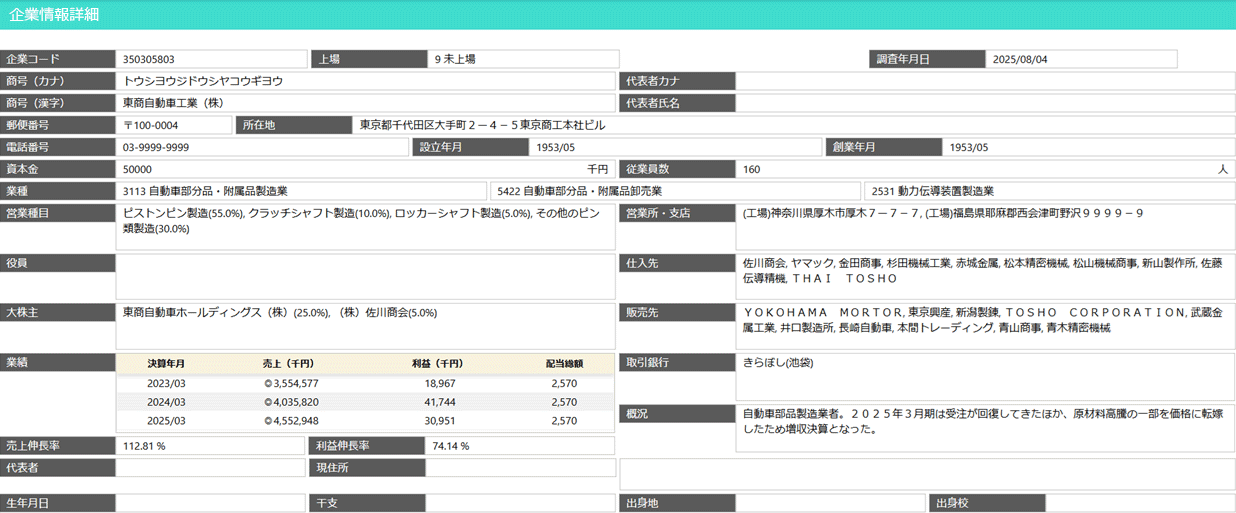
Task: Click the empty 代表者カナ field
Action: pos(985,81)
